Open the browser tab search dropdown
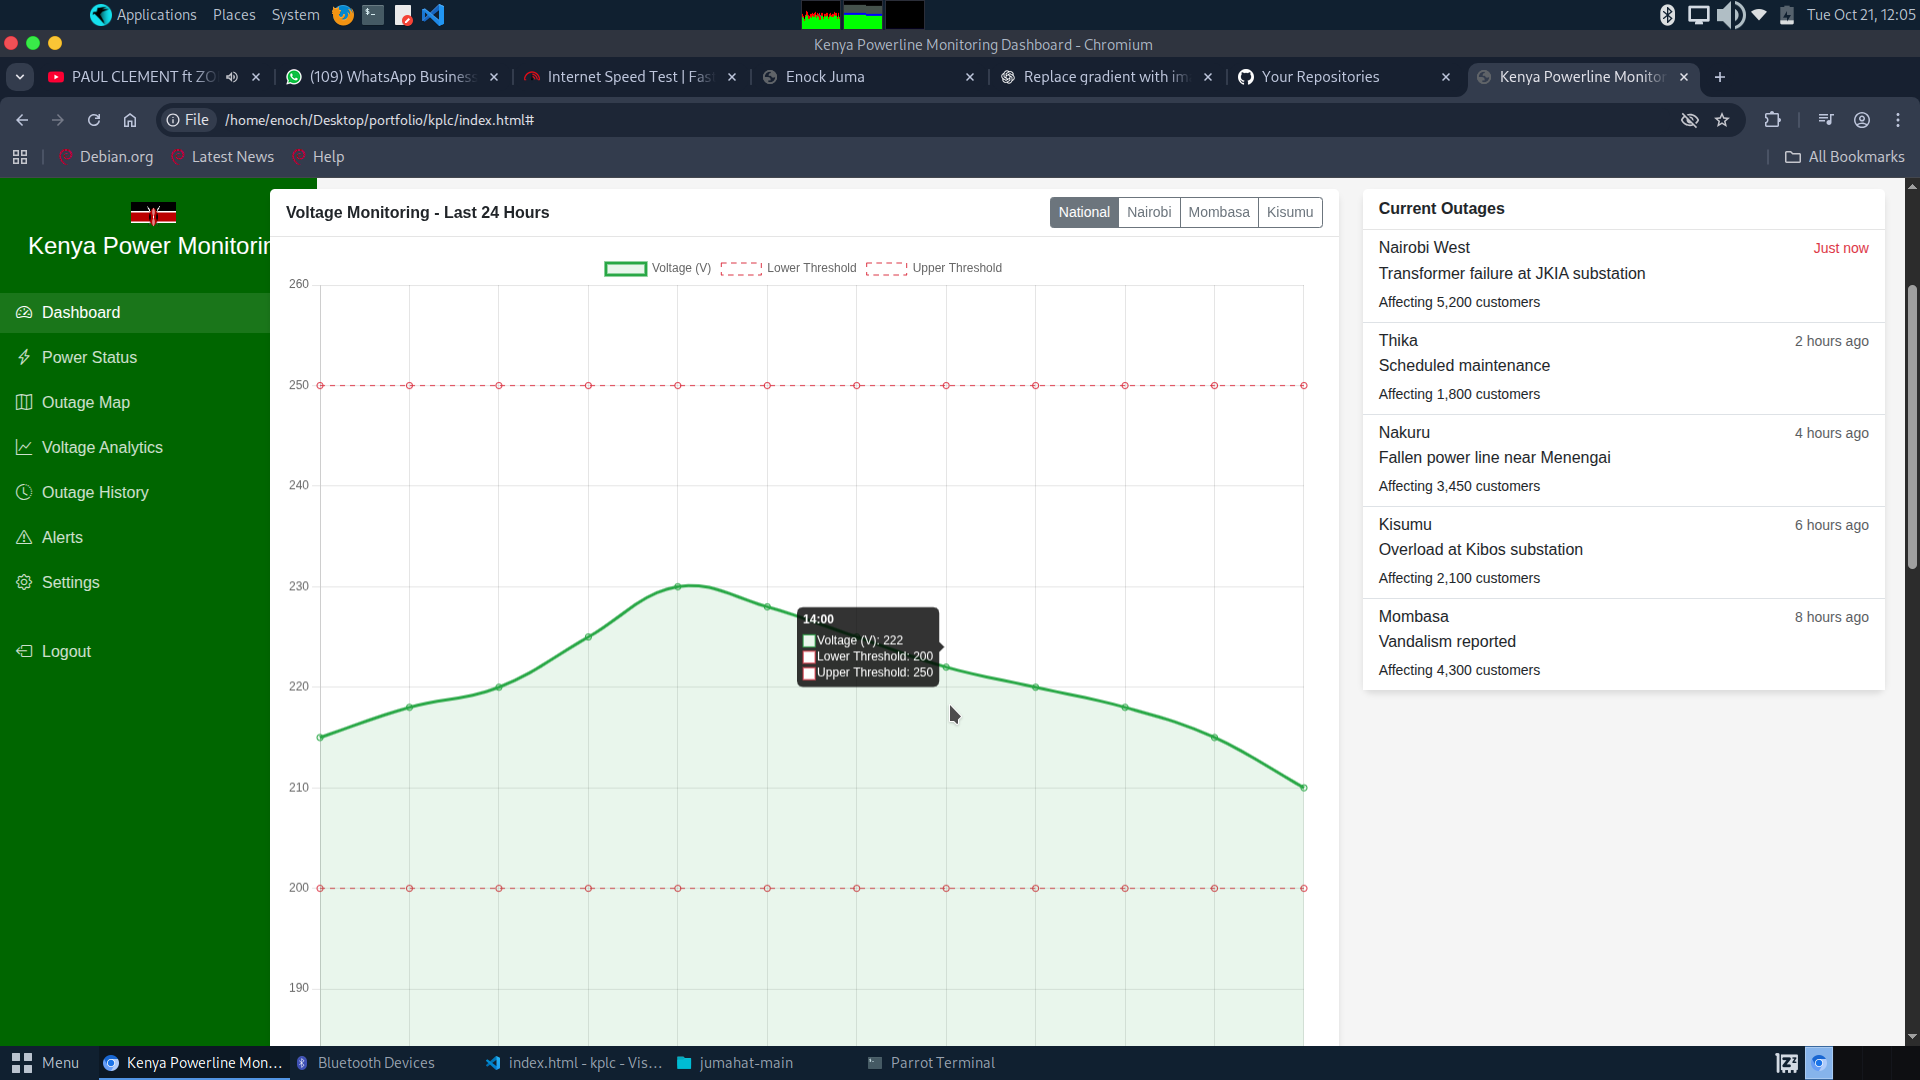Screen dimensions: 1920x1080 (20, 77)
